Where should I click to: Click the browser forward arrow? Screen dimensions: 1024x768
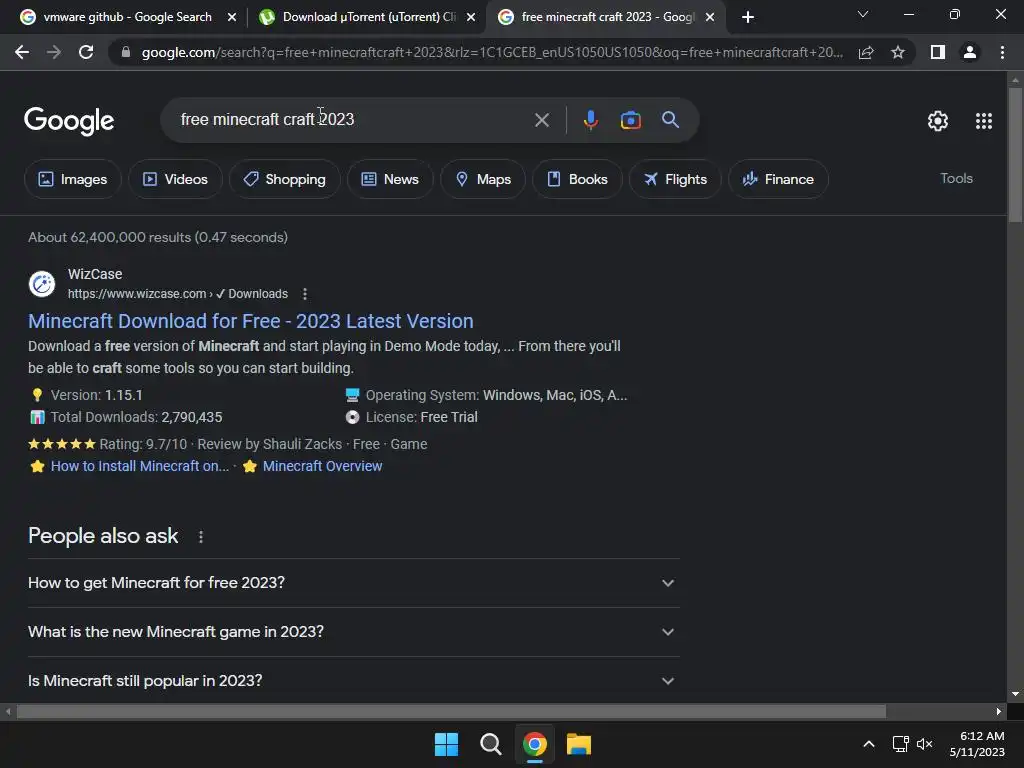[54, 52]
